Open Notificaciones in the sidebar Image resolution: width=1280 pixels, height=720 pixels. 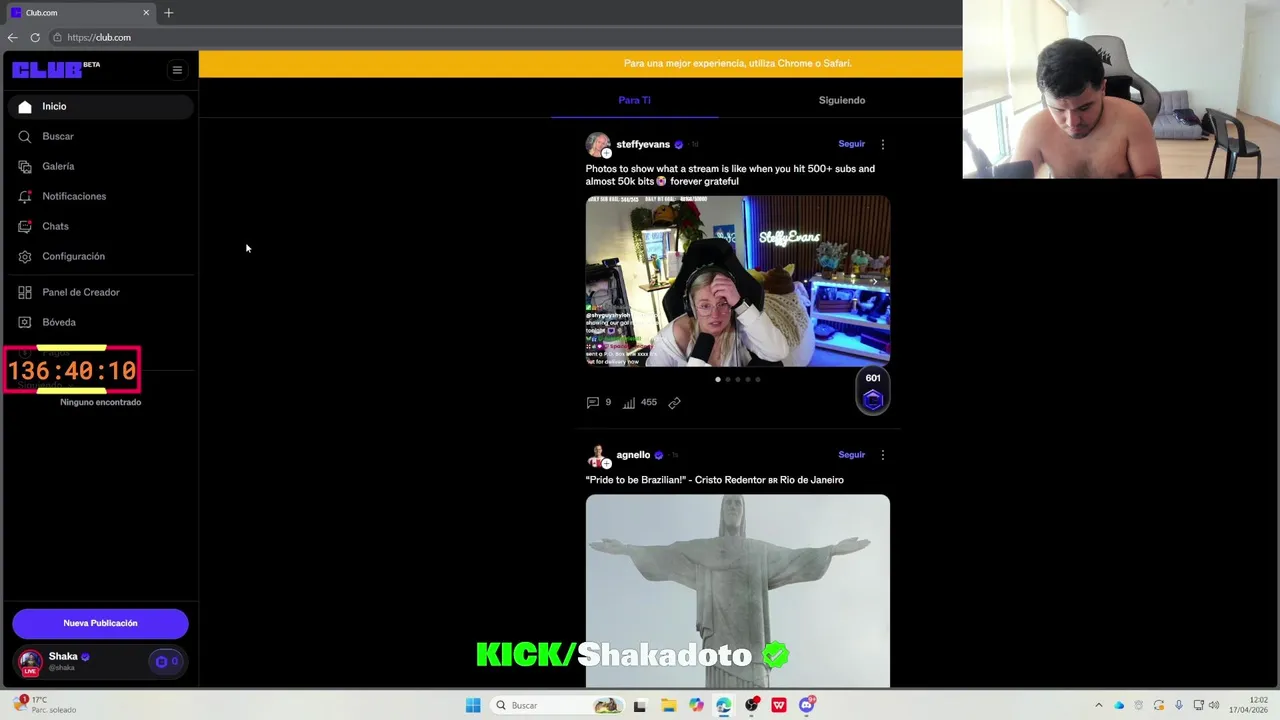click(x=100, y=196)
